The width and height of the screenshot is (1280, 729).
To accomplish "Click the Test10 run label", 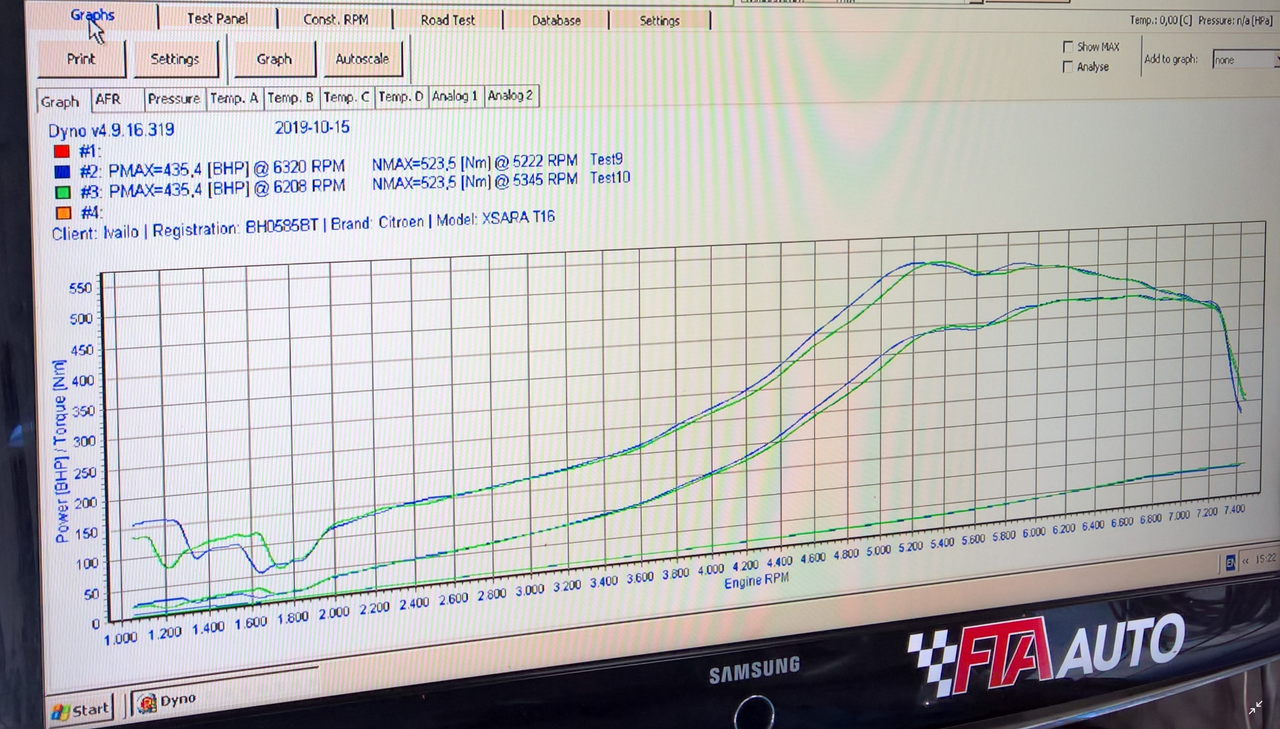I will (610, 177).
